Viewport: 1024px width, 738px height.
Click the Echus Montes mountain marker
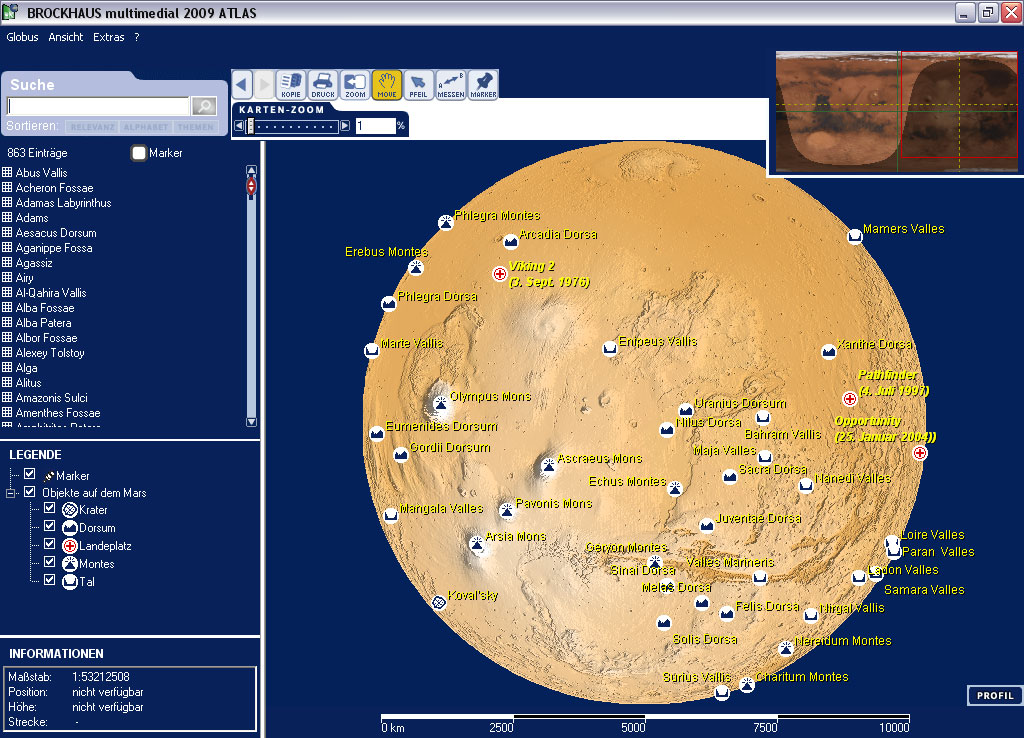[675, 488]
